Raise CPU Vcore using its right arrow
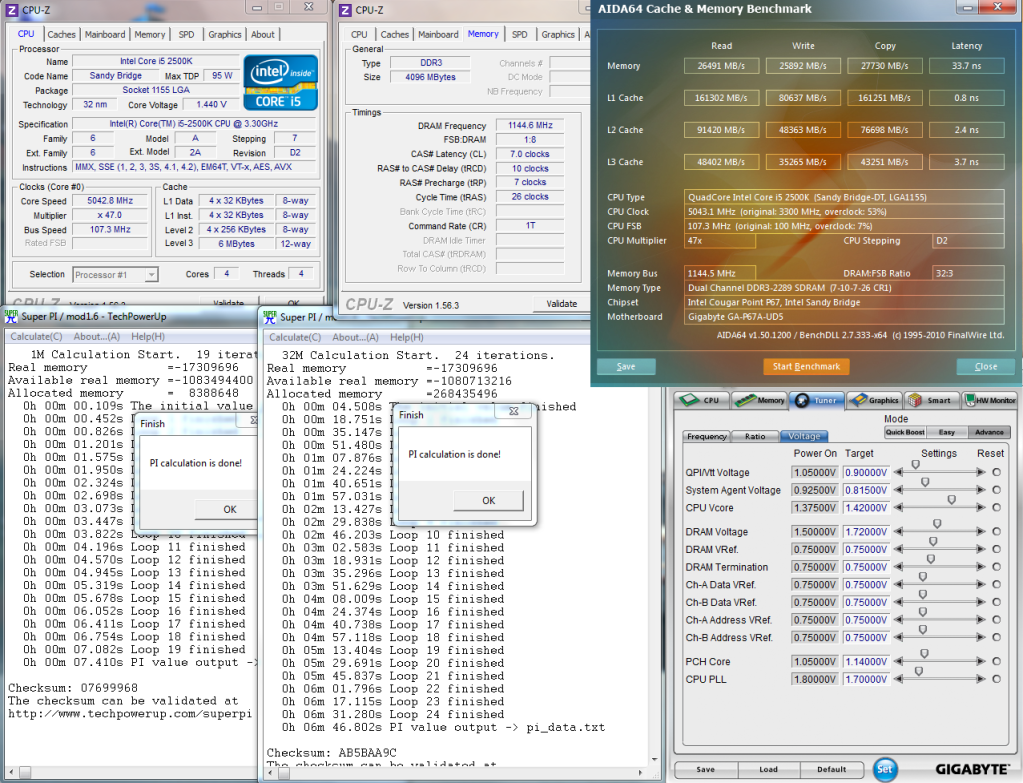The width and height of the screenshot is (1023, 783). (x=981, y=508)
